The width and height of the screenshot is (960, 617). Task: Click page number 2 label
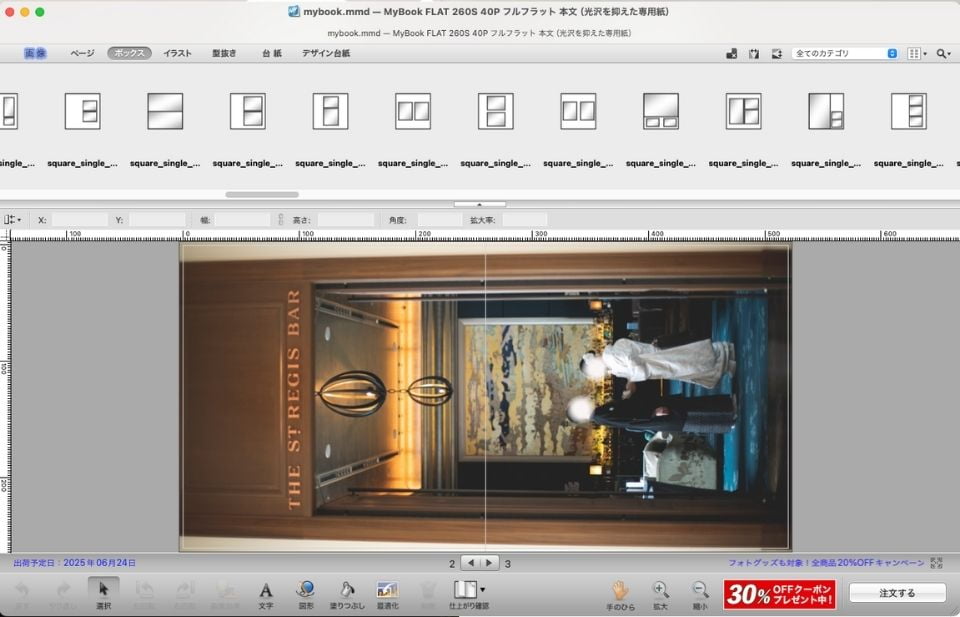452,563
